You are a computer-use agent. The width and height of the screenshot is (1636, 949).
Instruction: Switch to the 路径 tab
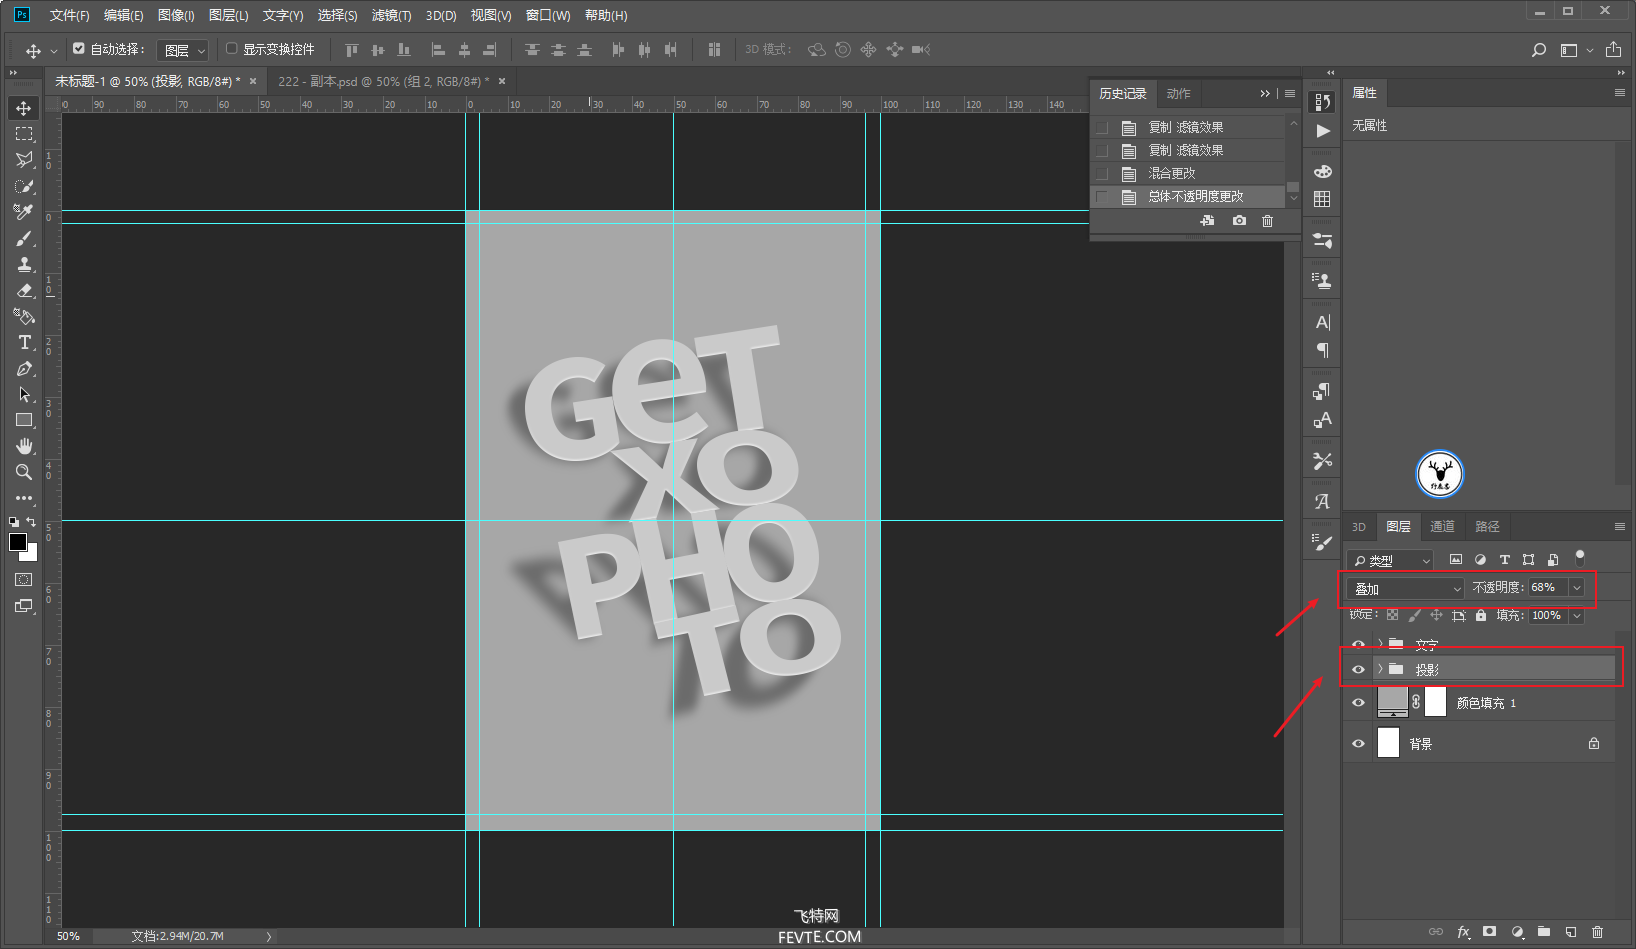[1487, 527]
